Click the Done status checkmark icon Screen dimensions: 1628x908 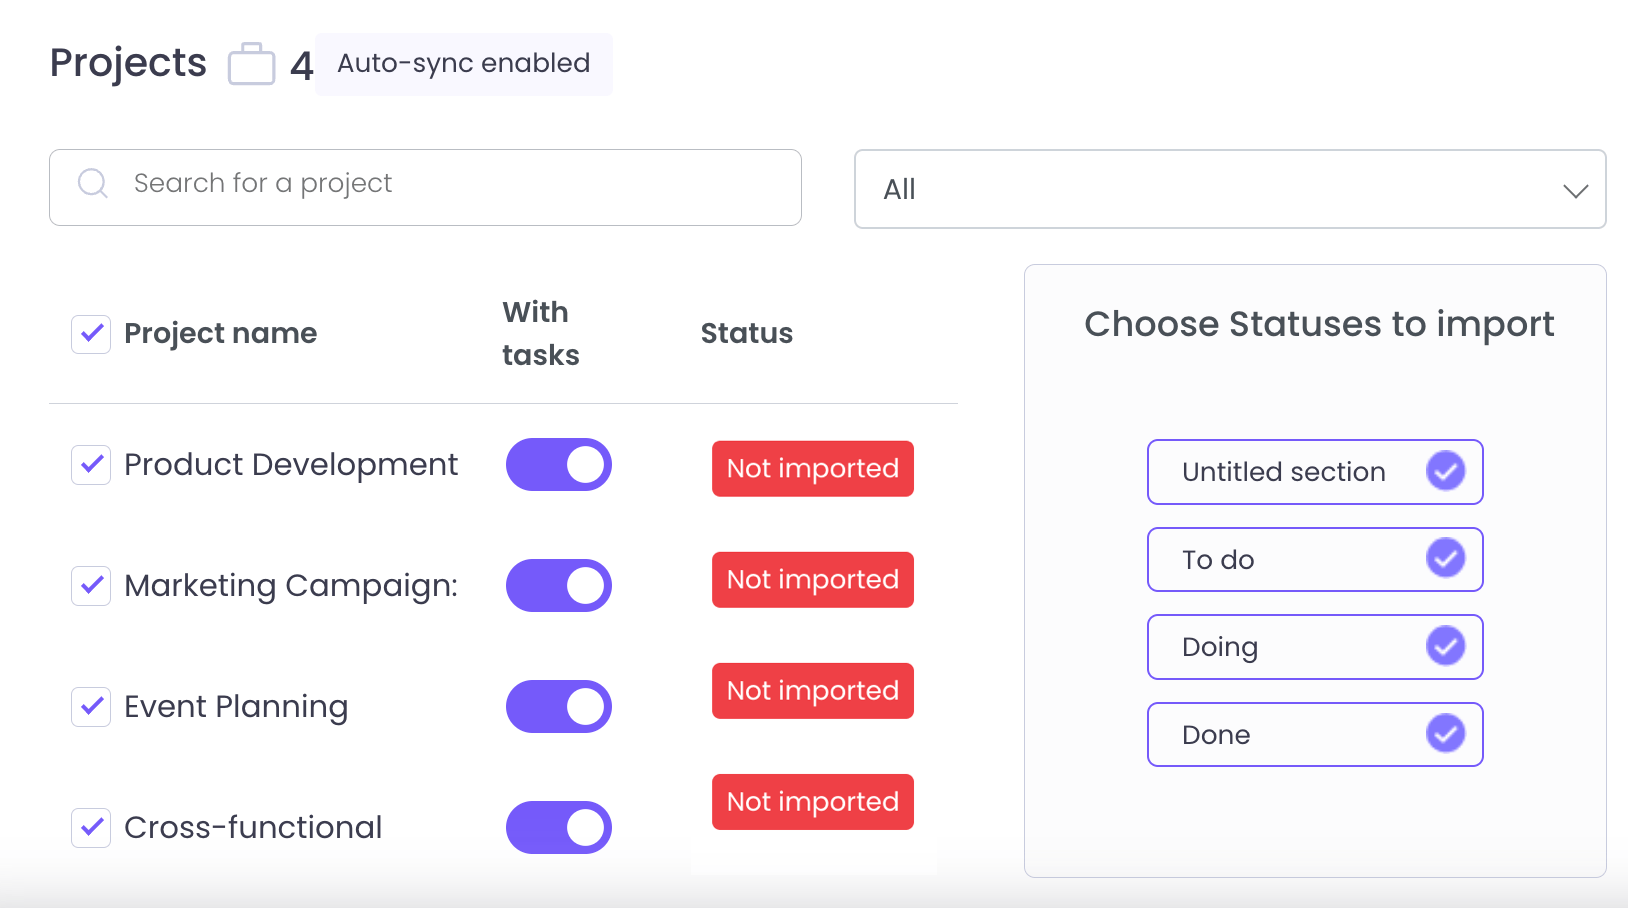[x=1445, y=734]
